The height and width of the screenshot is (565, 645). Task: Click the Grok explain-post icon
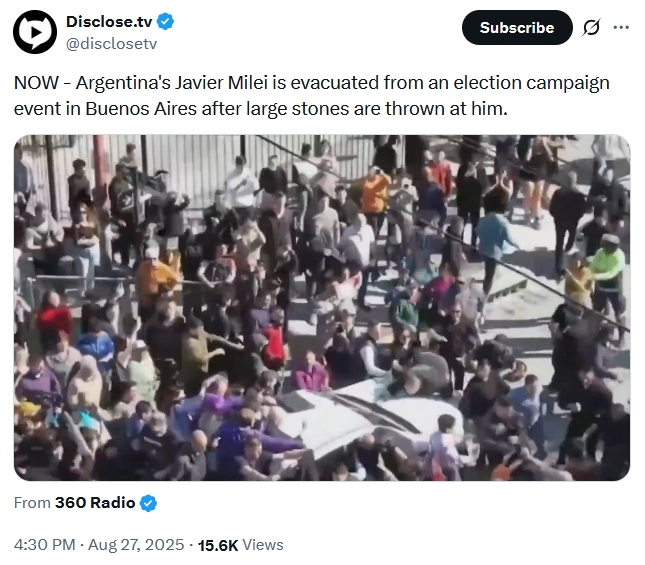[592, 28]
